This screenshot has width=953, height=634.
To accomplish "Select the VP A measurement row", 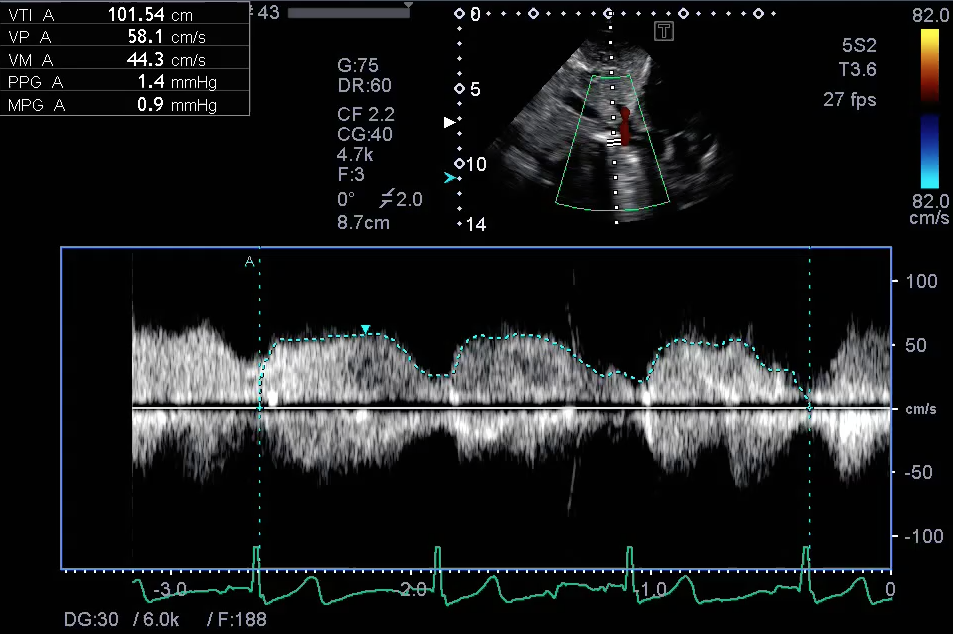I will point(124,37).
